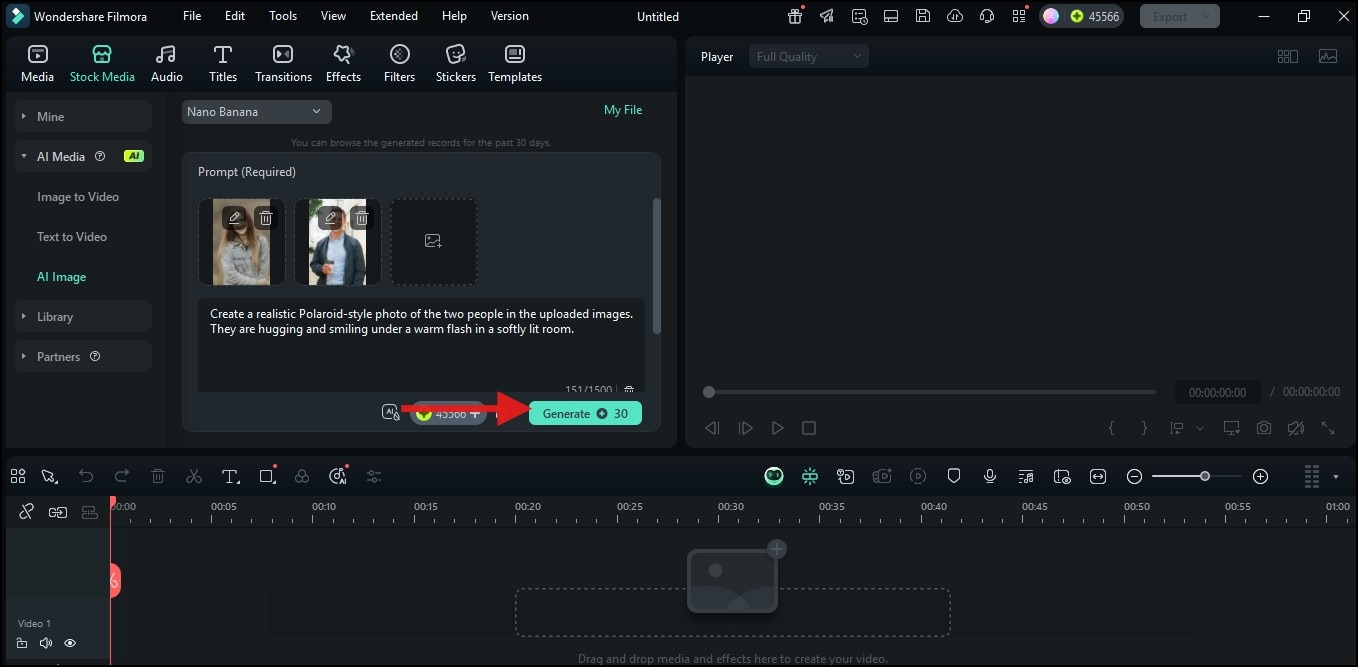Open the Full Quality player dropdown
The width and height of the screenshot is (1358, 667).
coord(808,57)
